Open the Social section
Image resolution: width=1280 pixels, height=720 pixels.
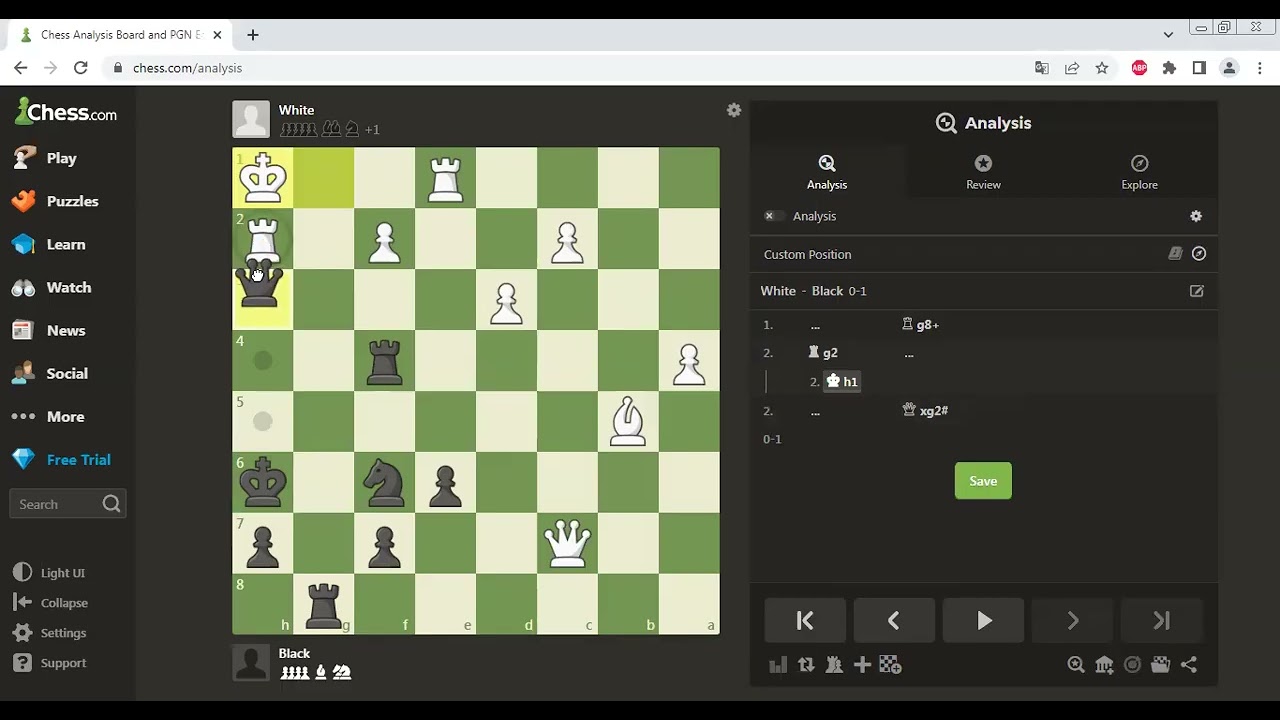click(x=50, y=373)
